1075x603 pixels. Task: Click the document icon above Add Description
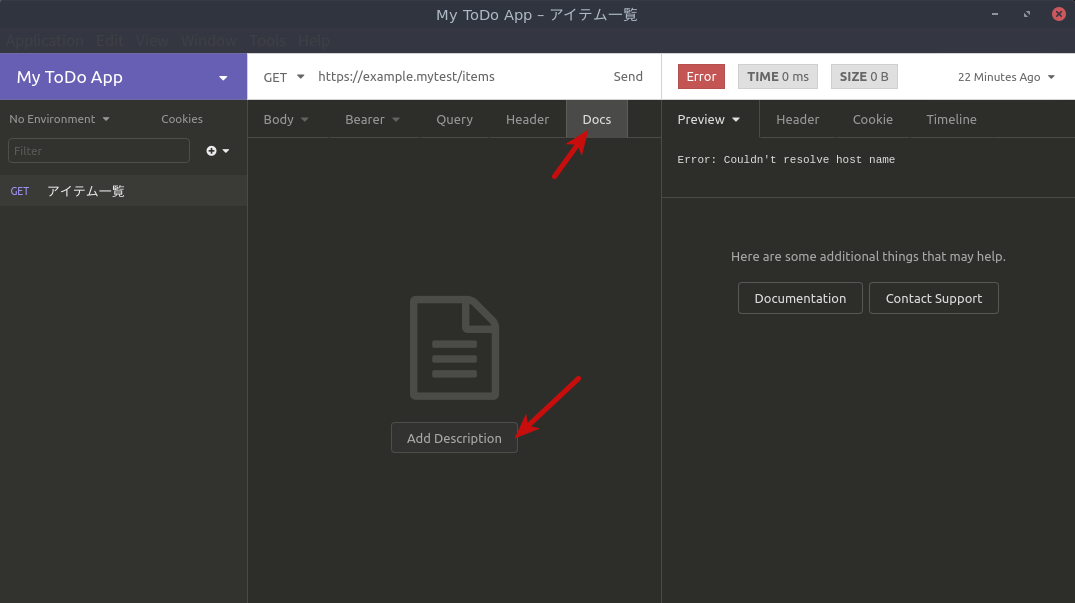coord(454,347)
